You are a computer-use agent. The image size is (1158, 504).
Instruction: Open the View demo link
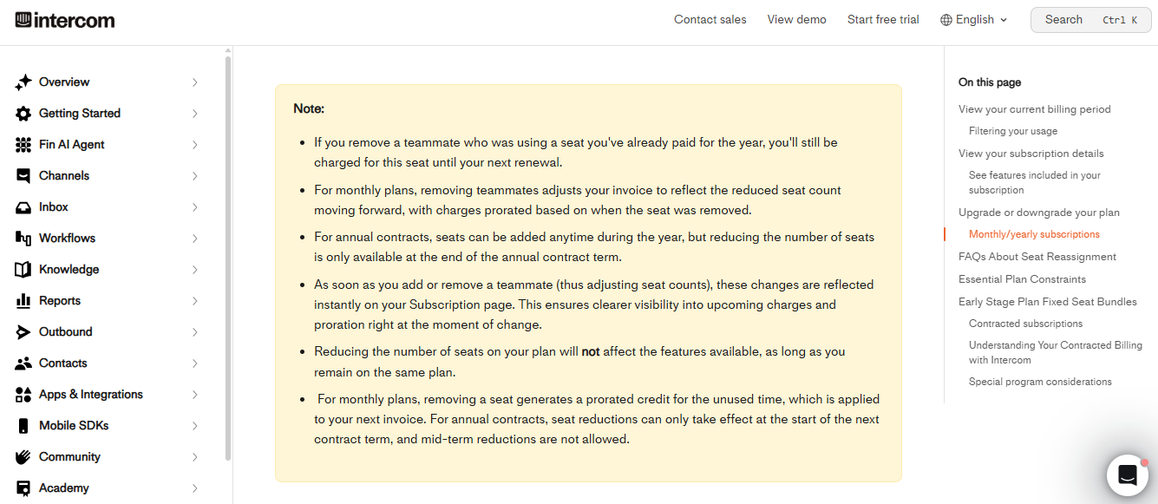coord(796,20)
